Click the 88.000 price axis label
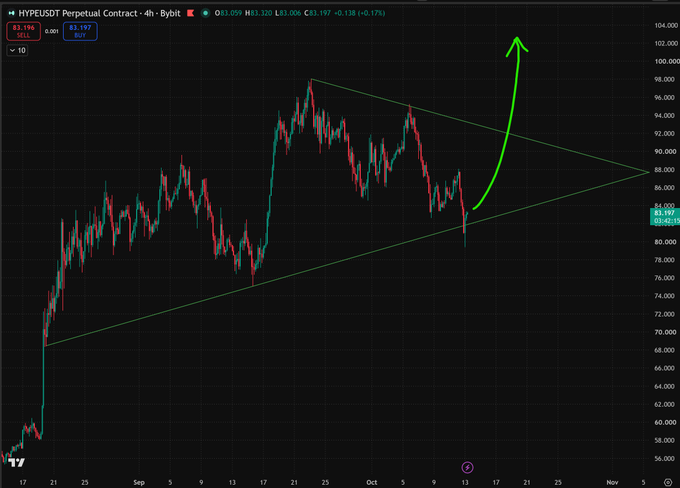 [664, 170]
